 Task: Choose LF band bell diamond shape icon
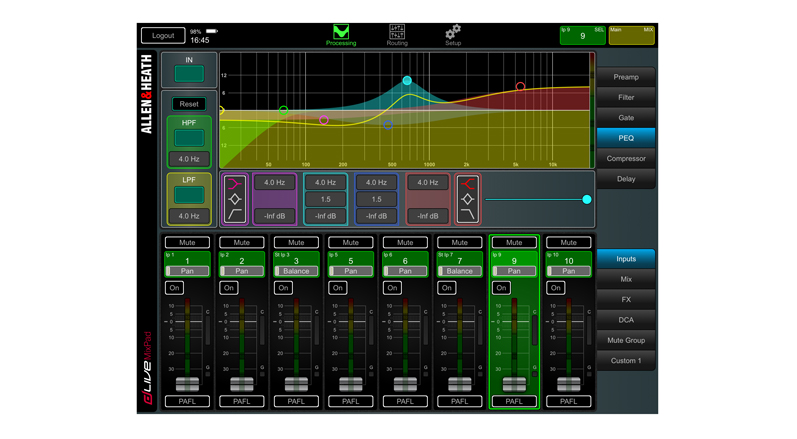[235, 199]
